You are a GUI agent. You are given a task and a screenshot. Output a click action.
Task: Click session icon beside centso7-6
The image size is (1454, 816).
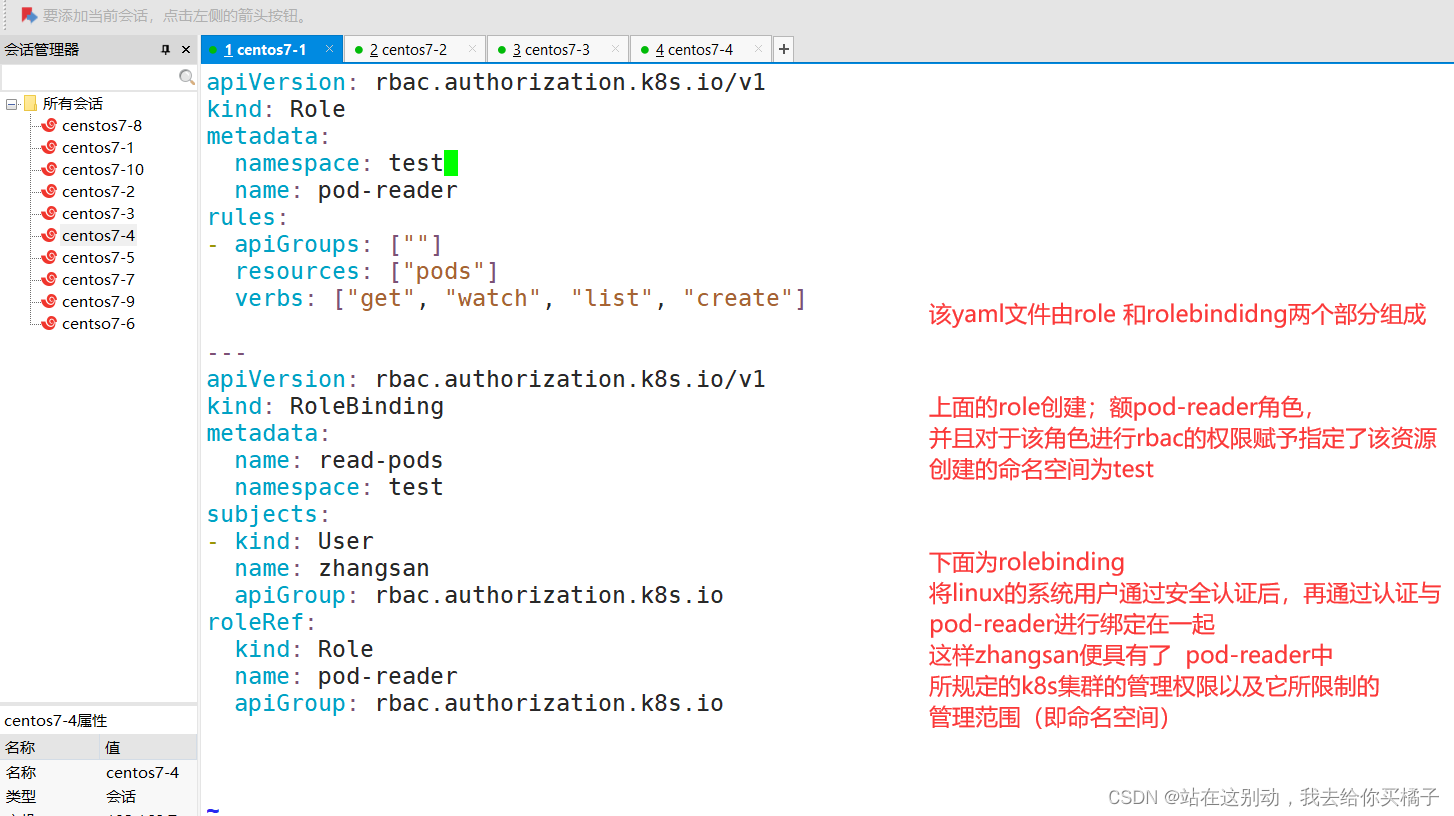pyautogui.click(x=49, y=324)
